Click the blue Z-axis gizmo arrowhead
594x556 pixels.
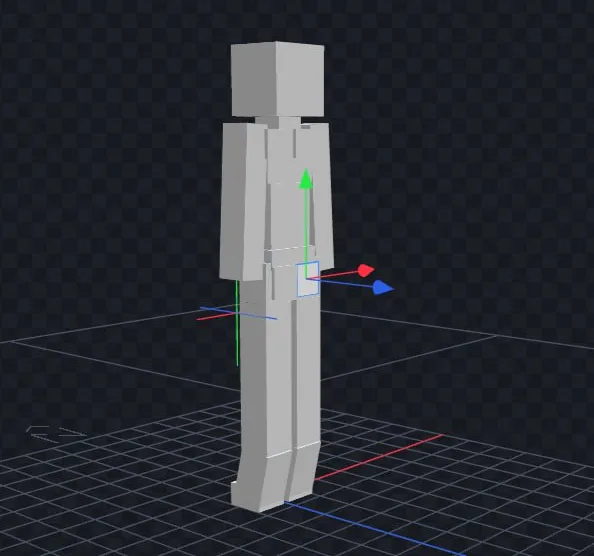383,287
